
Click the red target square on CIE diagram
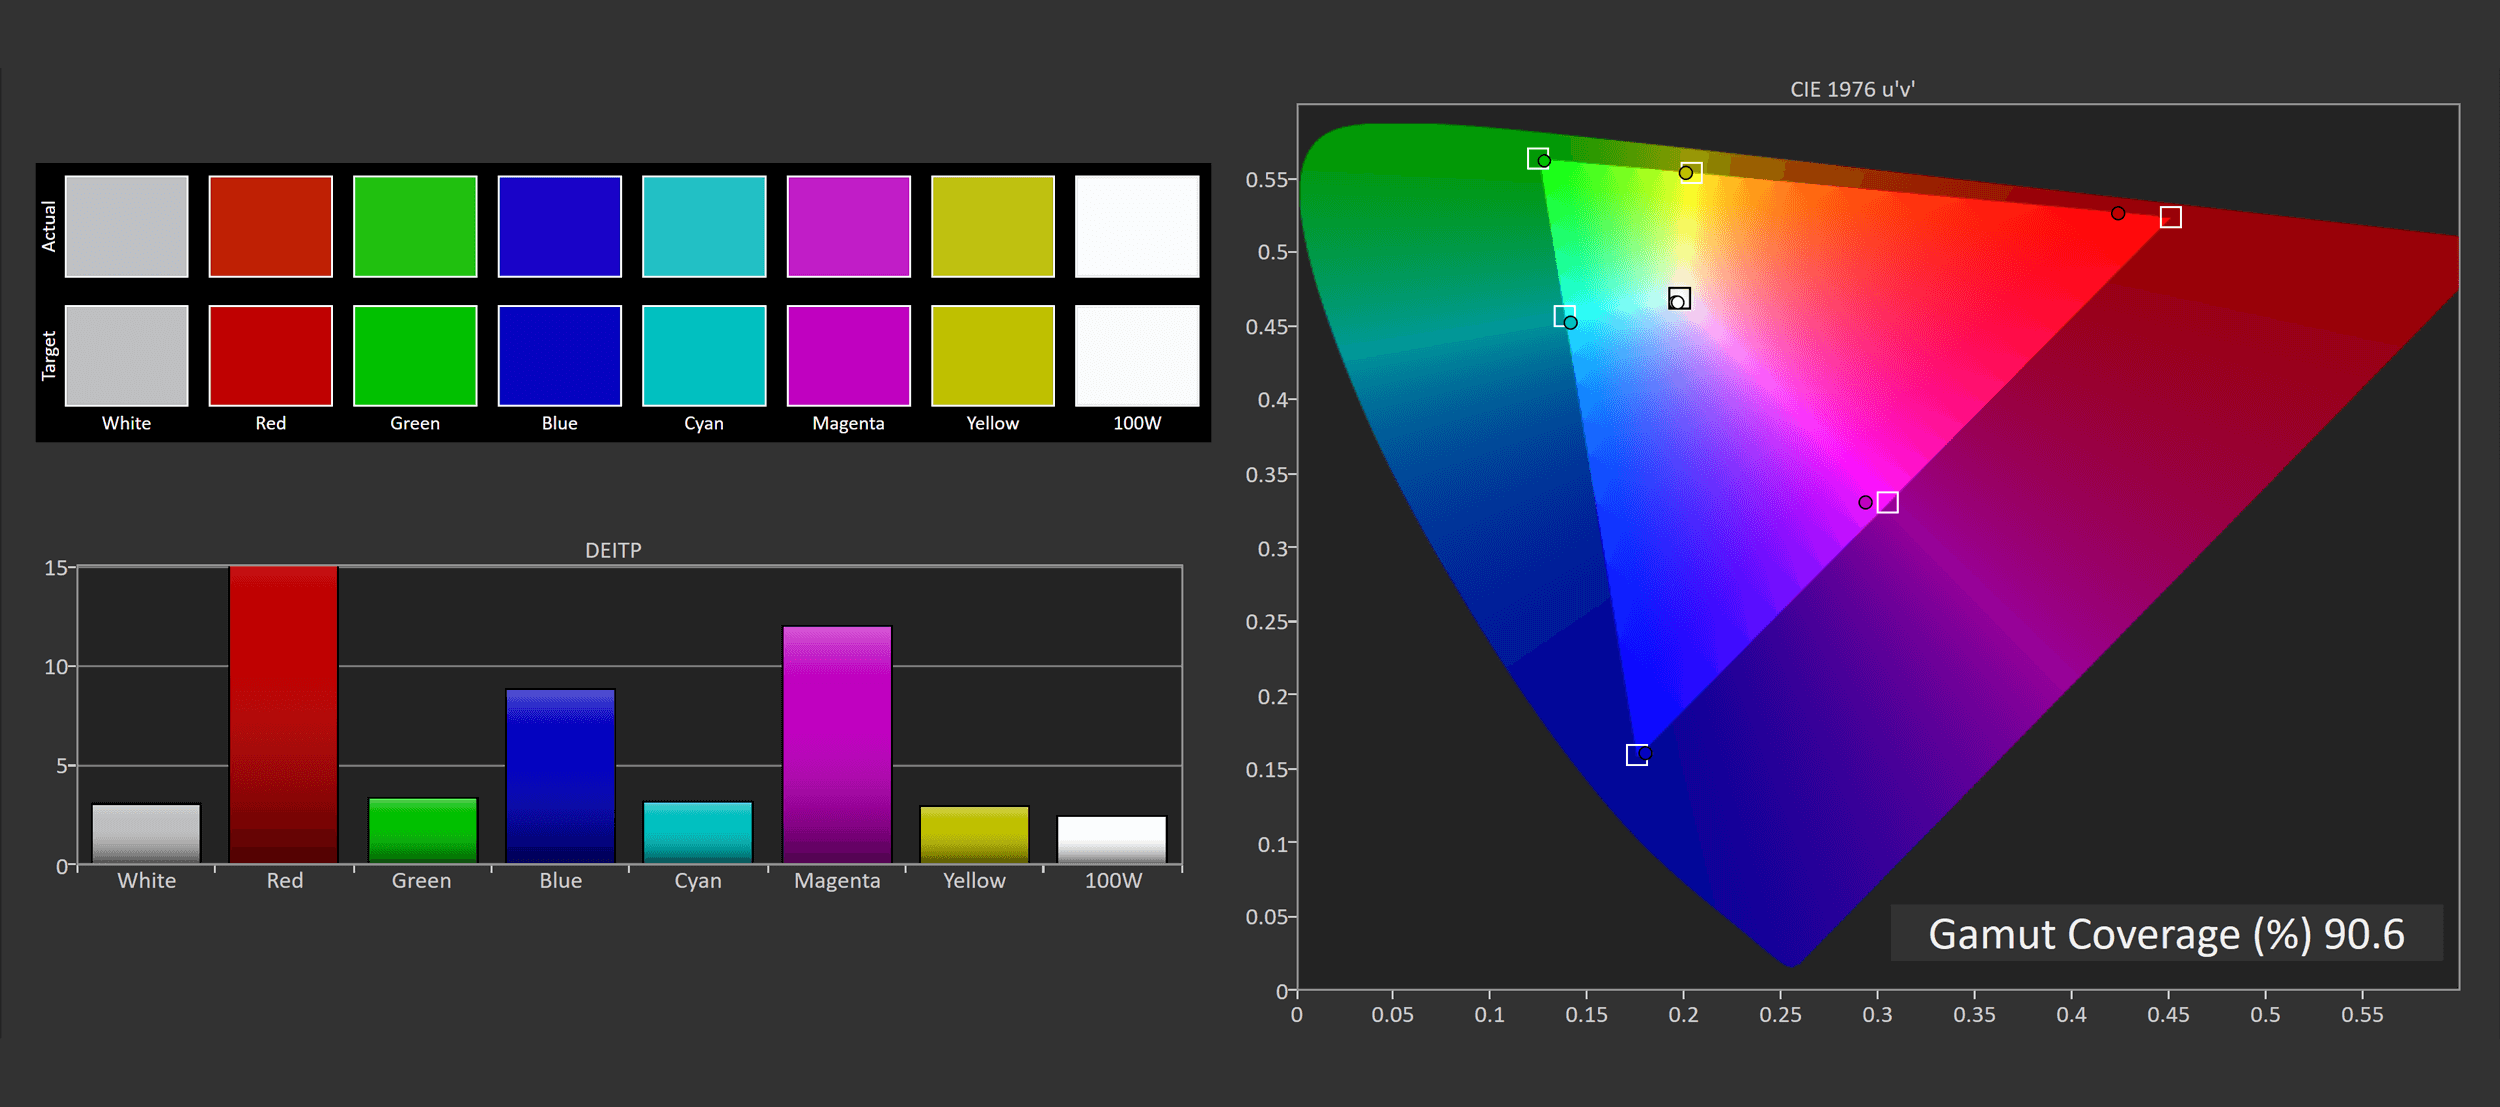2170,217
